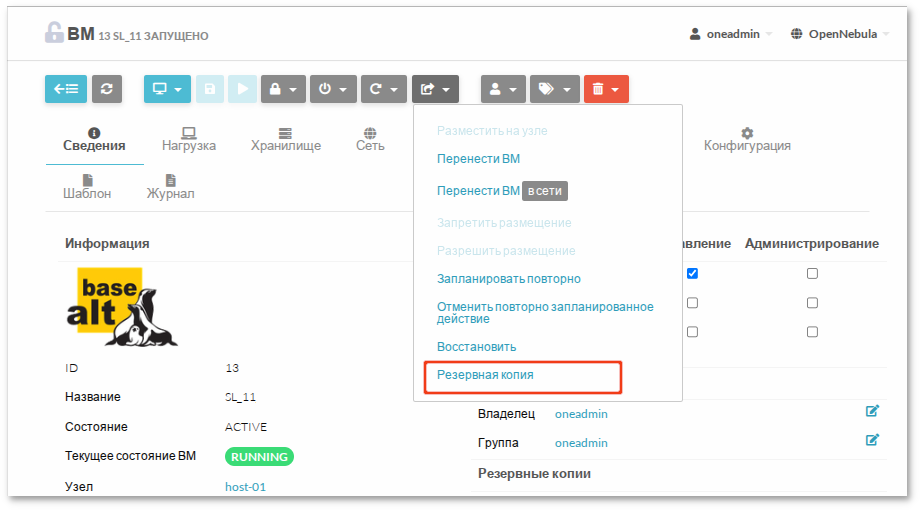Open the tag labels dropdown

555,89
